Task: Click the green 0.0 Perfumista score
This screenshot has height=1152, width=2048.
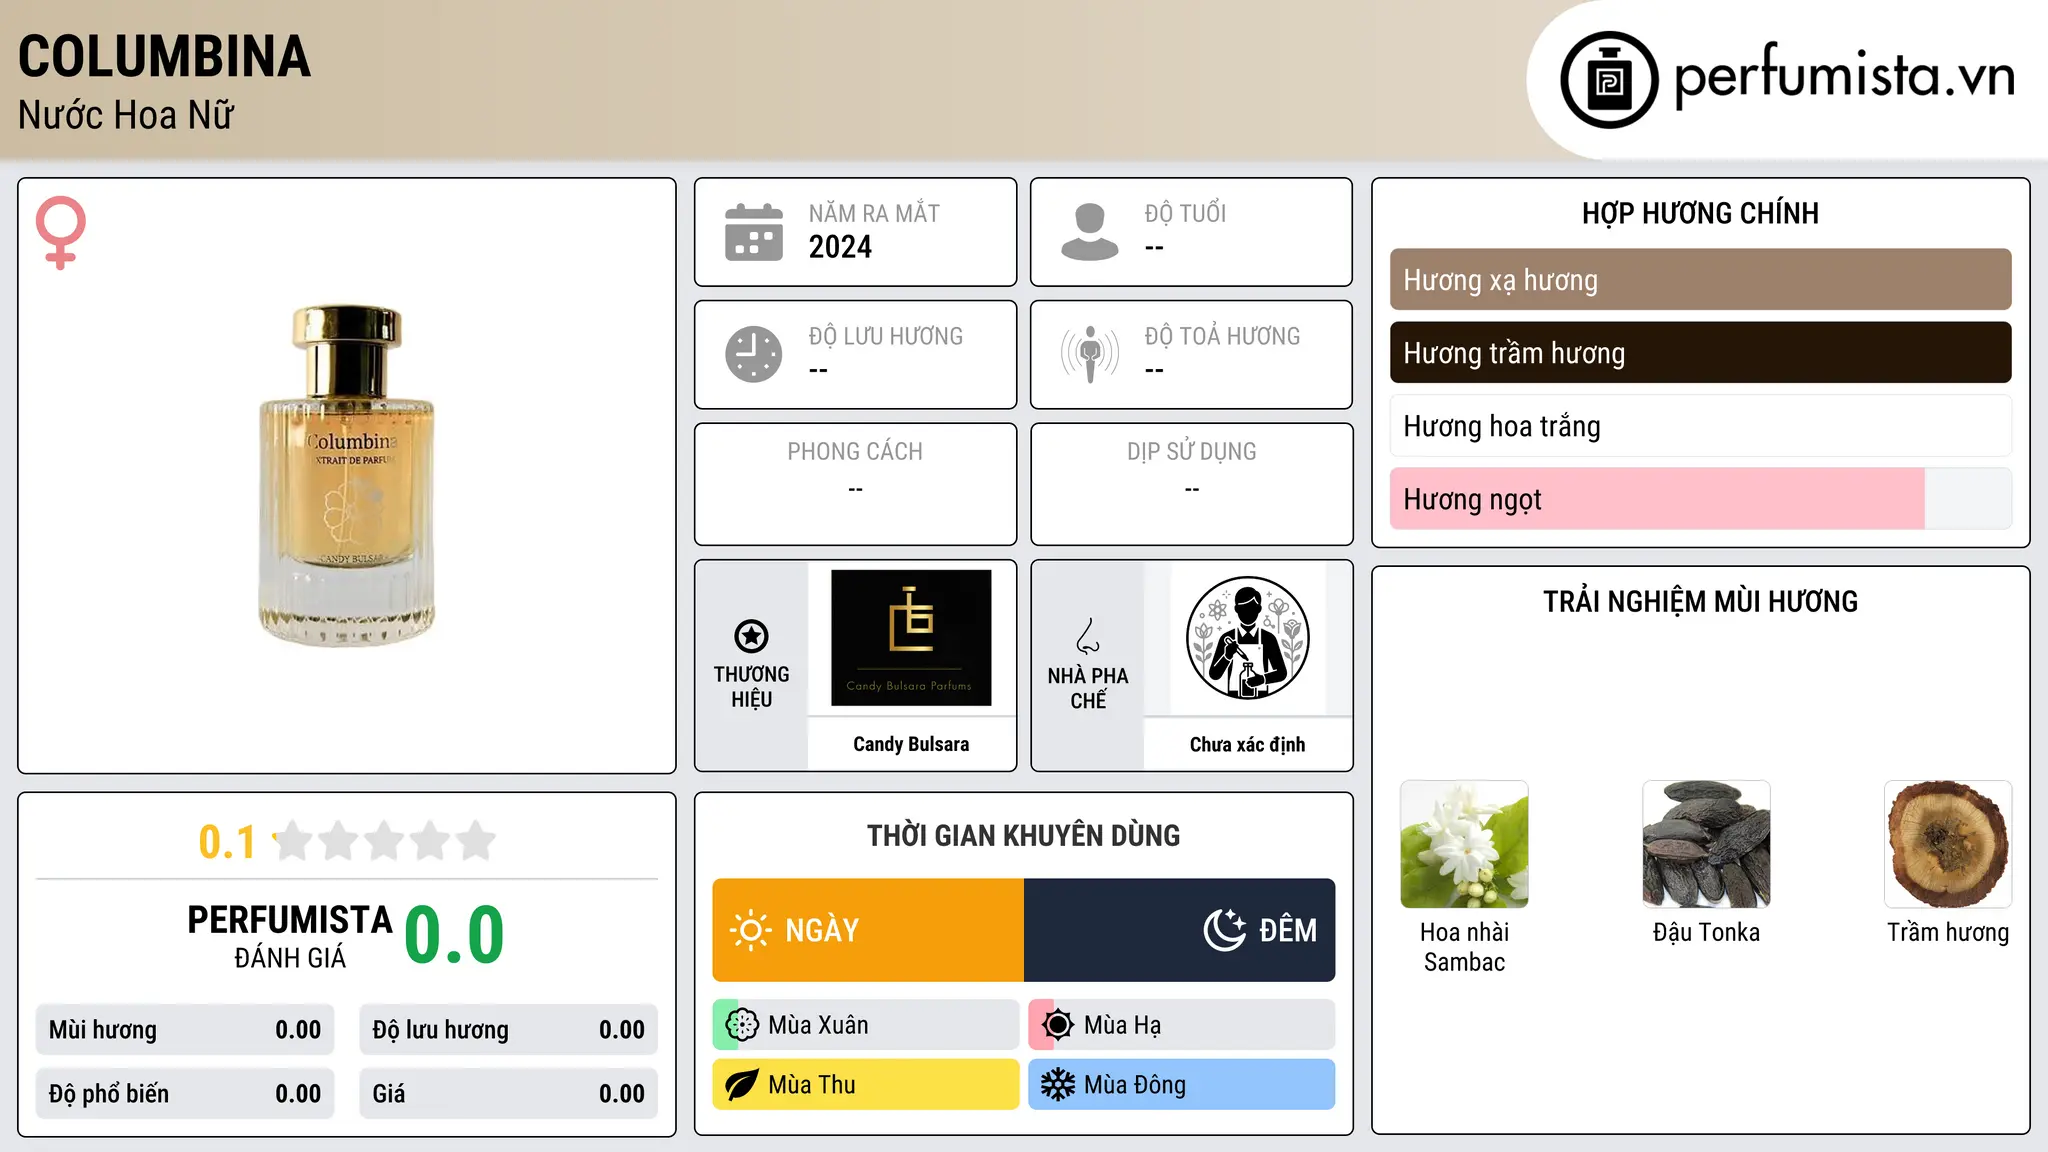Action: pyautogui.click(x=454, y=935)
